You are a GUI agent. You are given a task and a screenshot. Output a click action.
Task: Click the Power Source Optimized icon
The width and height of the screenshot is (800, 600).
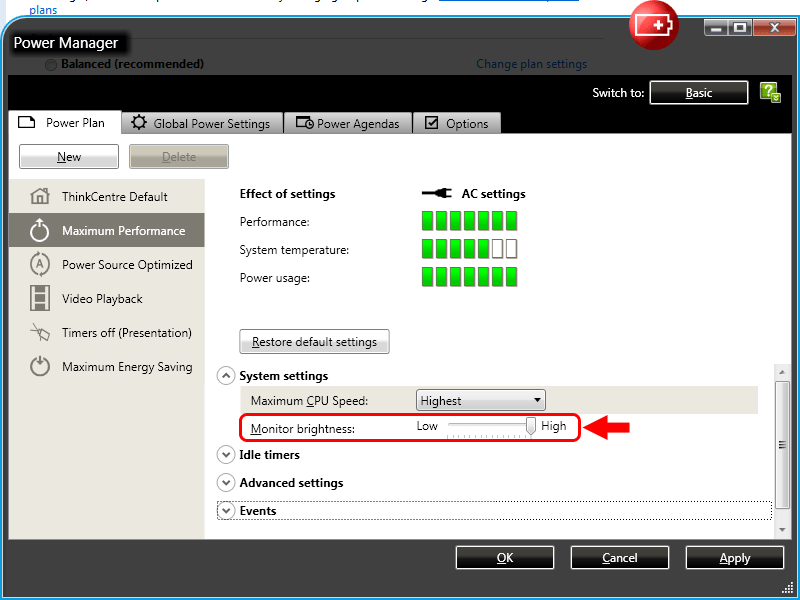pyautogui.click(x=39, y=264)
